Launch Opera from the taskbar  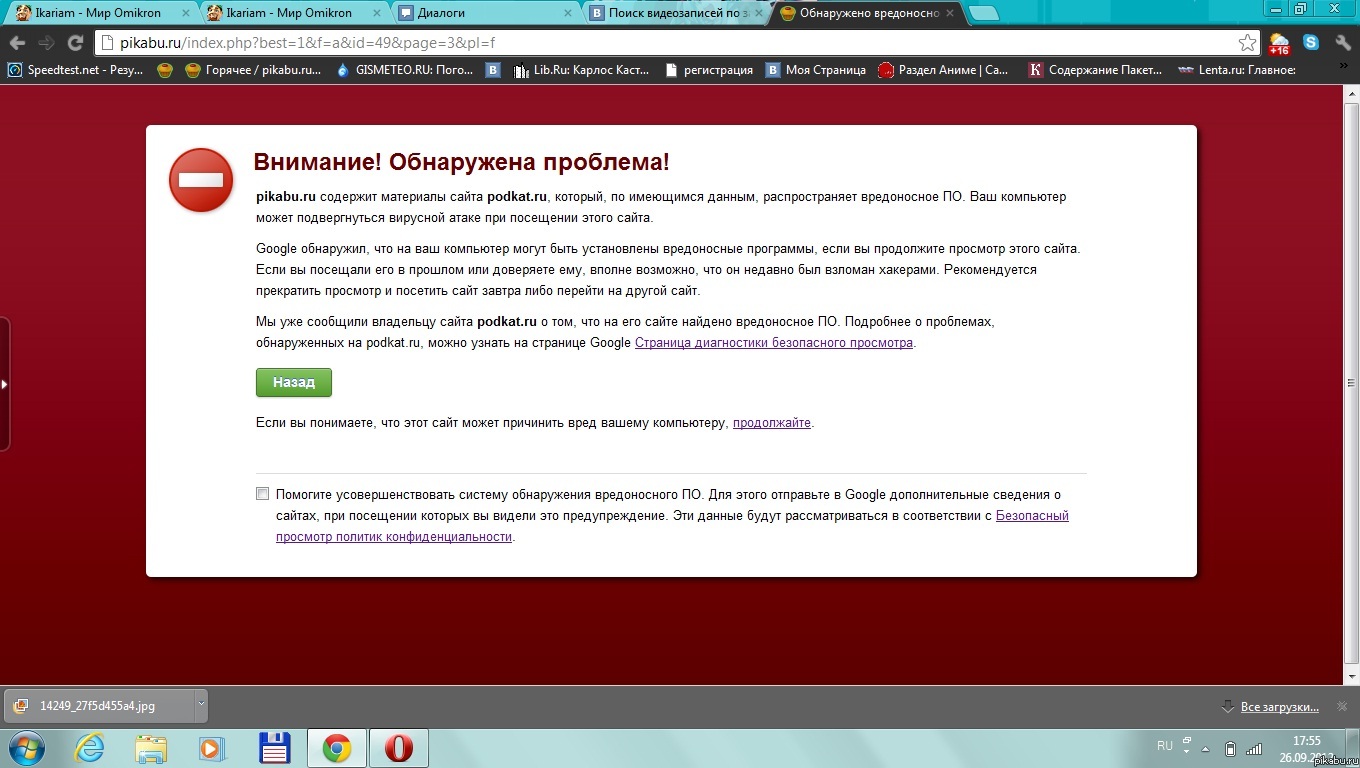[399, 748]
